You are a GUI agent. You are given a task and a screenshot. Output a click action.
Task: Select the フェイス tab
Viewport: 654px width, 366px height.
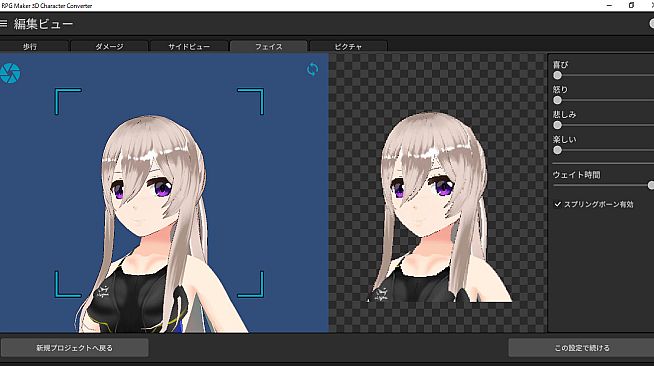pyautogui.click(x=269, y=46)
